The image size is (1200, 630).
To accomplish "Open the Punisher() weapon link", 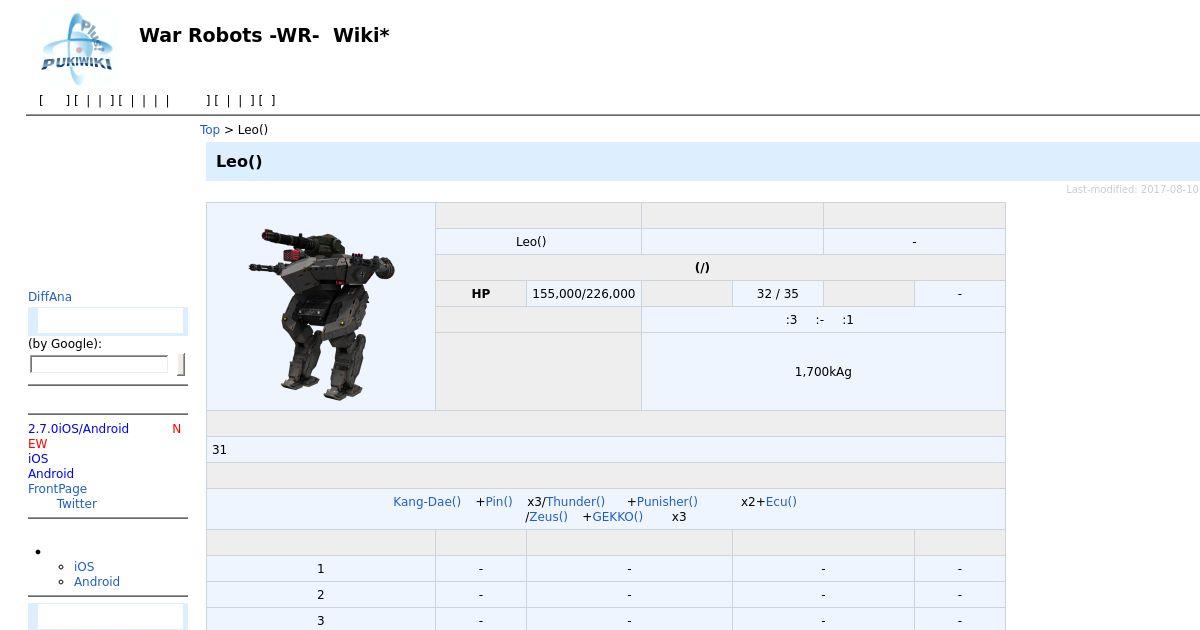I will click(667, 502).
